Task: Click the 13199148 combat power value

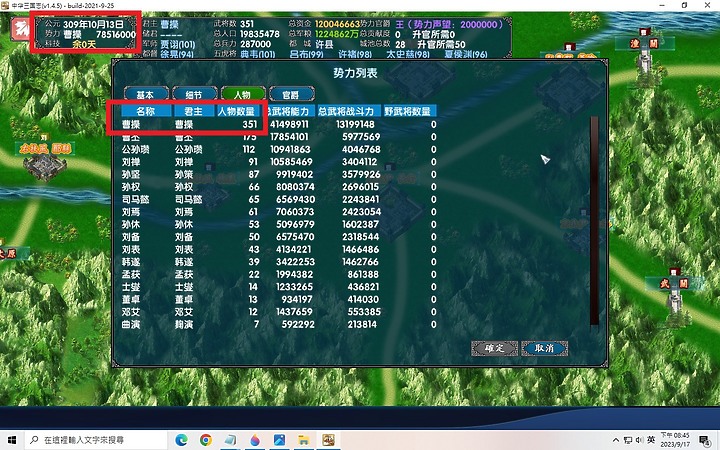Action: click(x=355, y=124)
